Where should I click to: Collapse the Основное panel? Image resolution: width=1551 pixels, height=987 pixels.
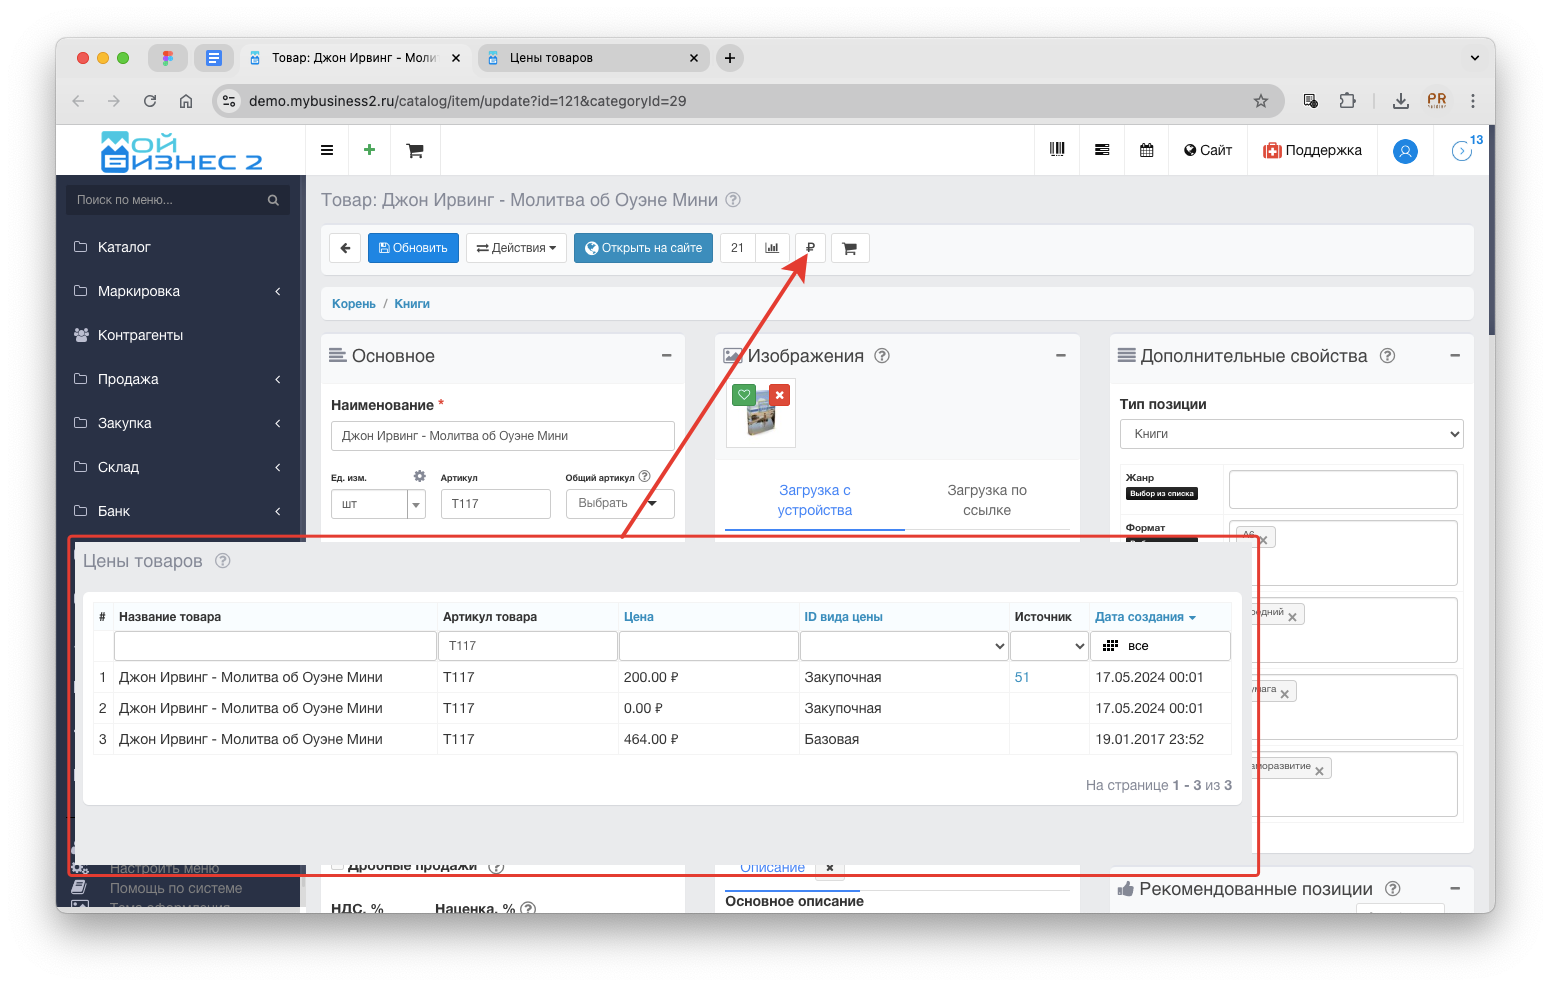tap(666, 355)
